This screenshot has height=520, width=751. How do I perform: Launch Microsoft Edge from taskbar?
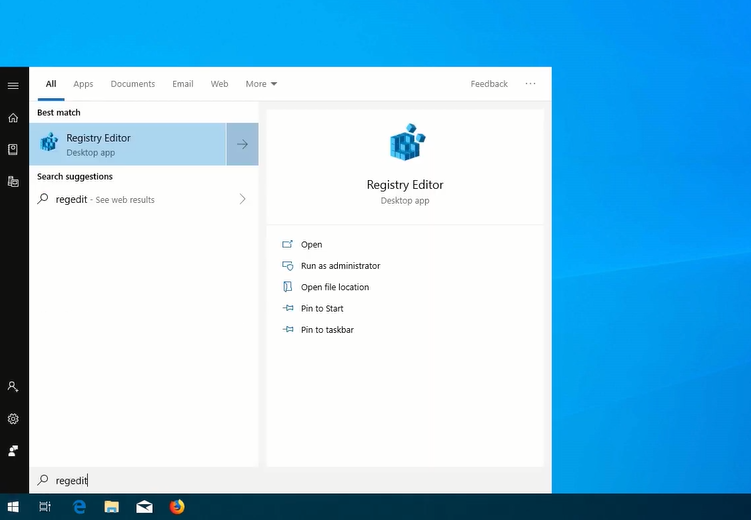79,507
